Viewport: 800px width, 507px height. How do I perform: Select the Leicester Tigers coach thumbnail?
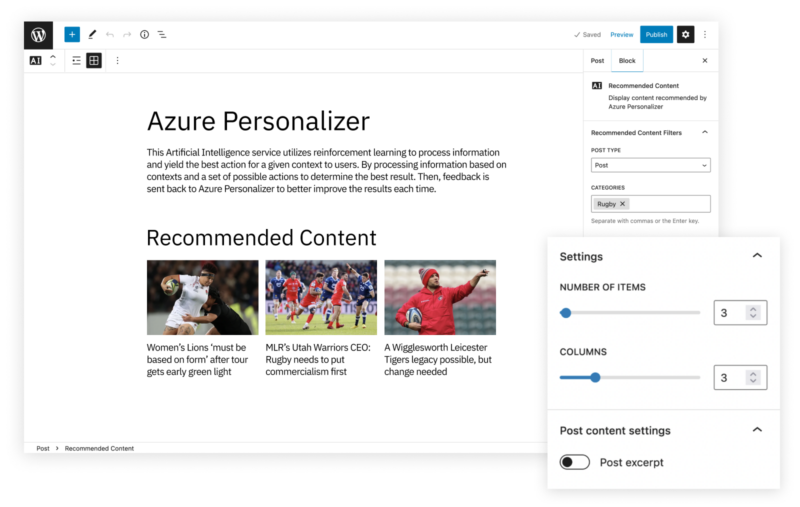[440, 297]
